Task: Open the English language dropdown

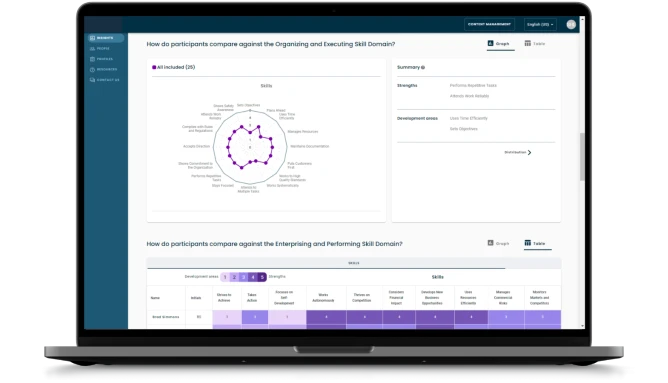Action: coord(540,24)
